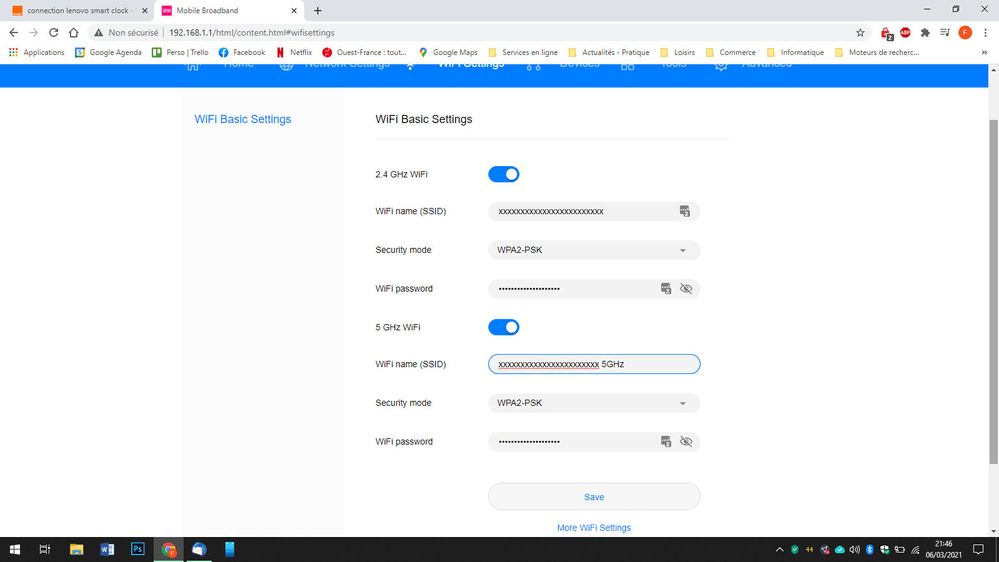The image size is (999, 562).
Task: Show the 2.4 GHz WiFi password
Action: (686, 289)
